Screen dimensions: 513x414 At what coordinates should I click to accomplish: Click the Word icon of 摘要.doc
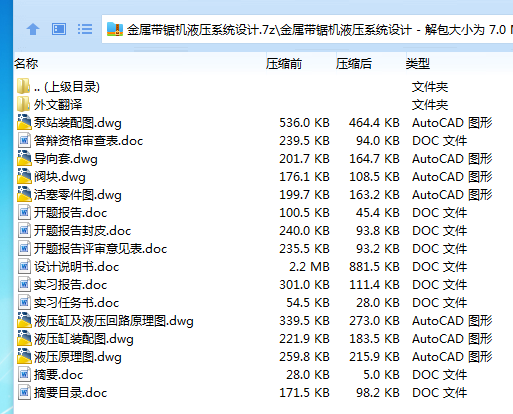pos(24,374)
